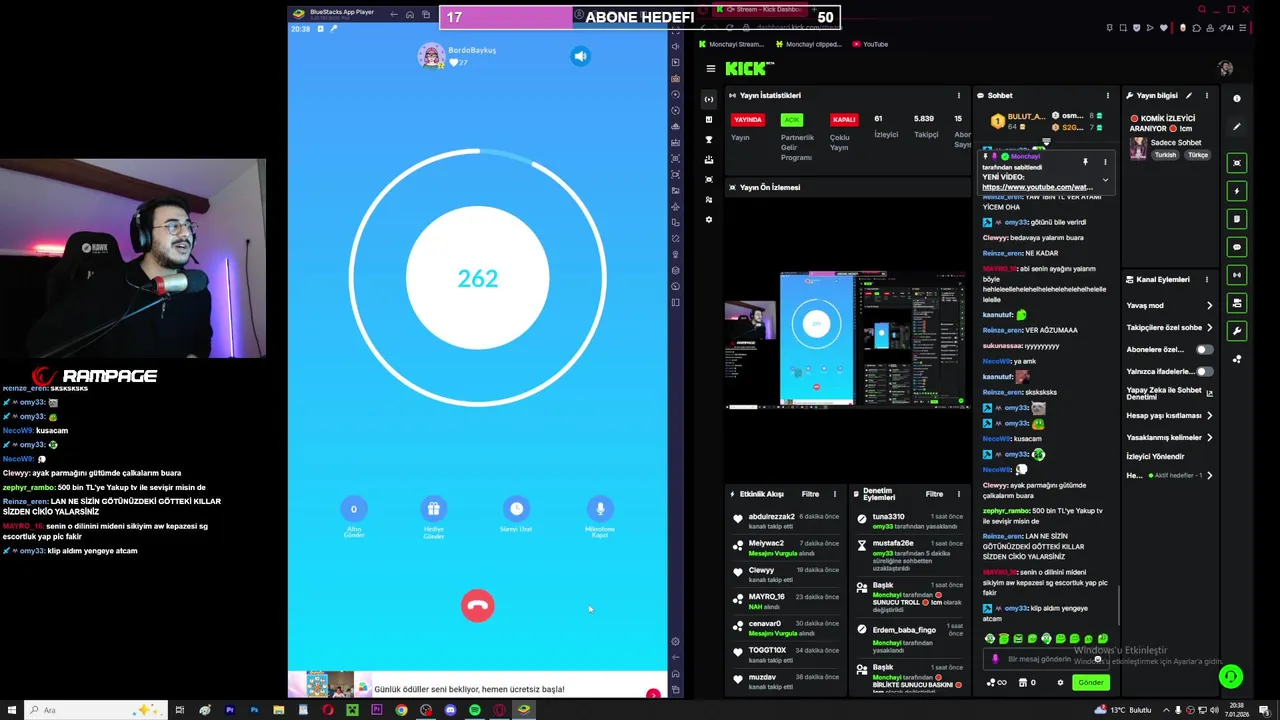The image size is (1280, 720).
Task: Open the pinned YouTube video link
Action: pos(1037,187)
